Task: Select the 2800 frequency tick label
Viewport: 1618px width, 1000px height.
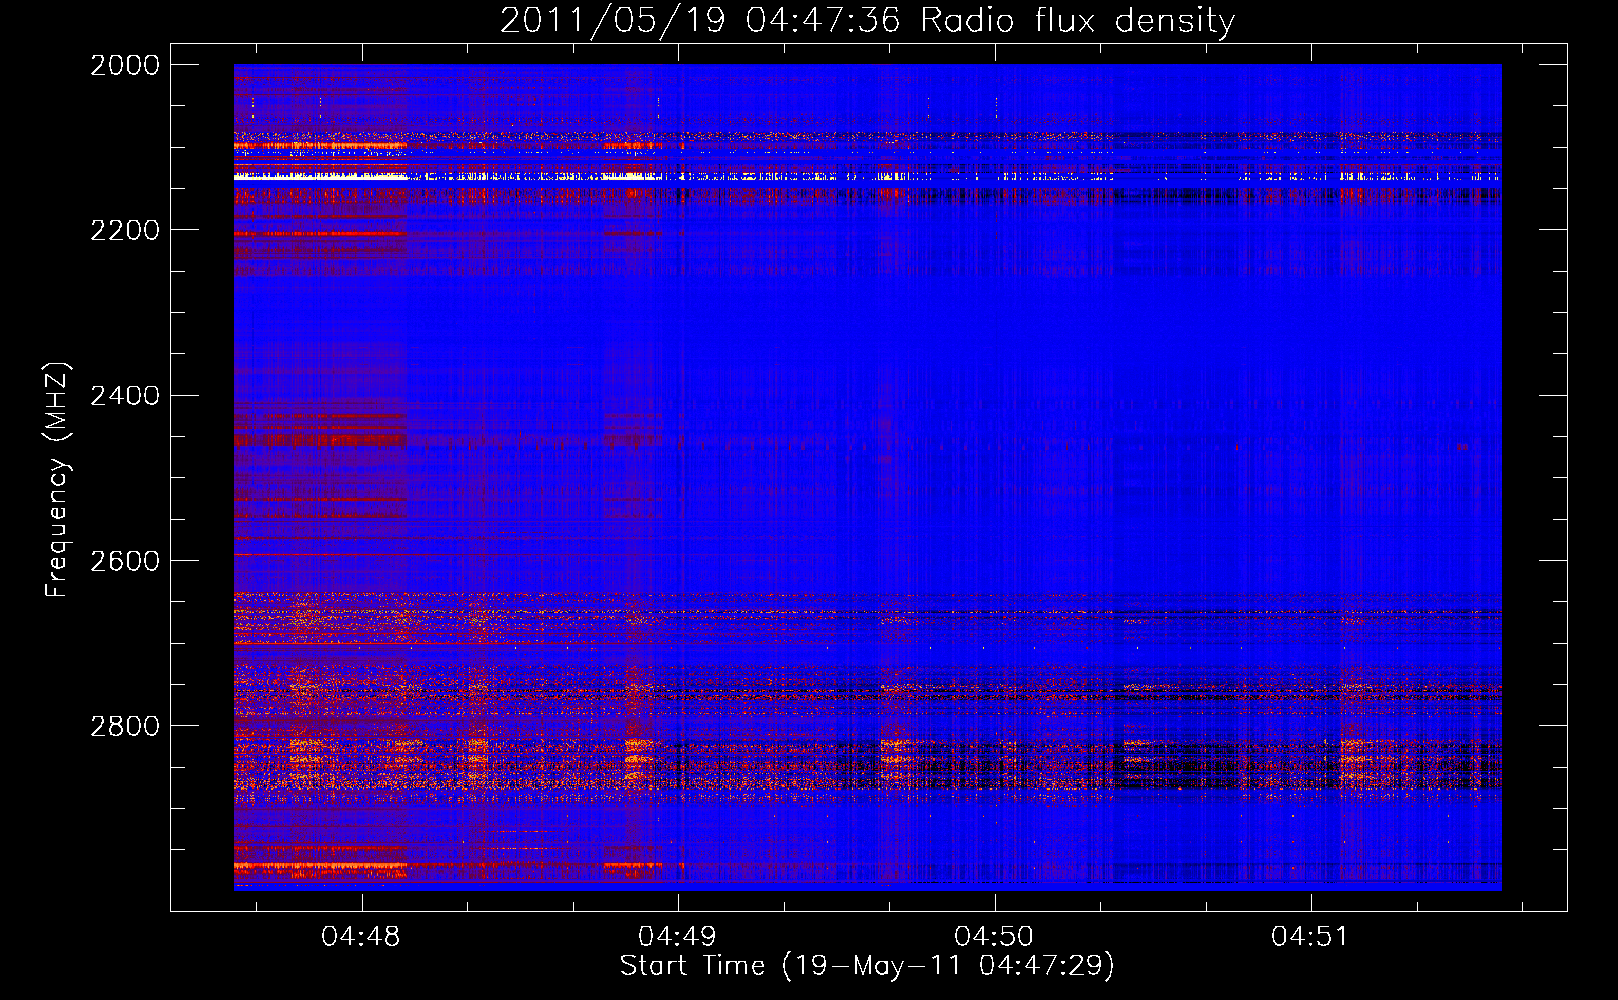Action: (125, 726)
